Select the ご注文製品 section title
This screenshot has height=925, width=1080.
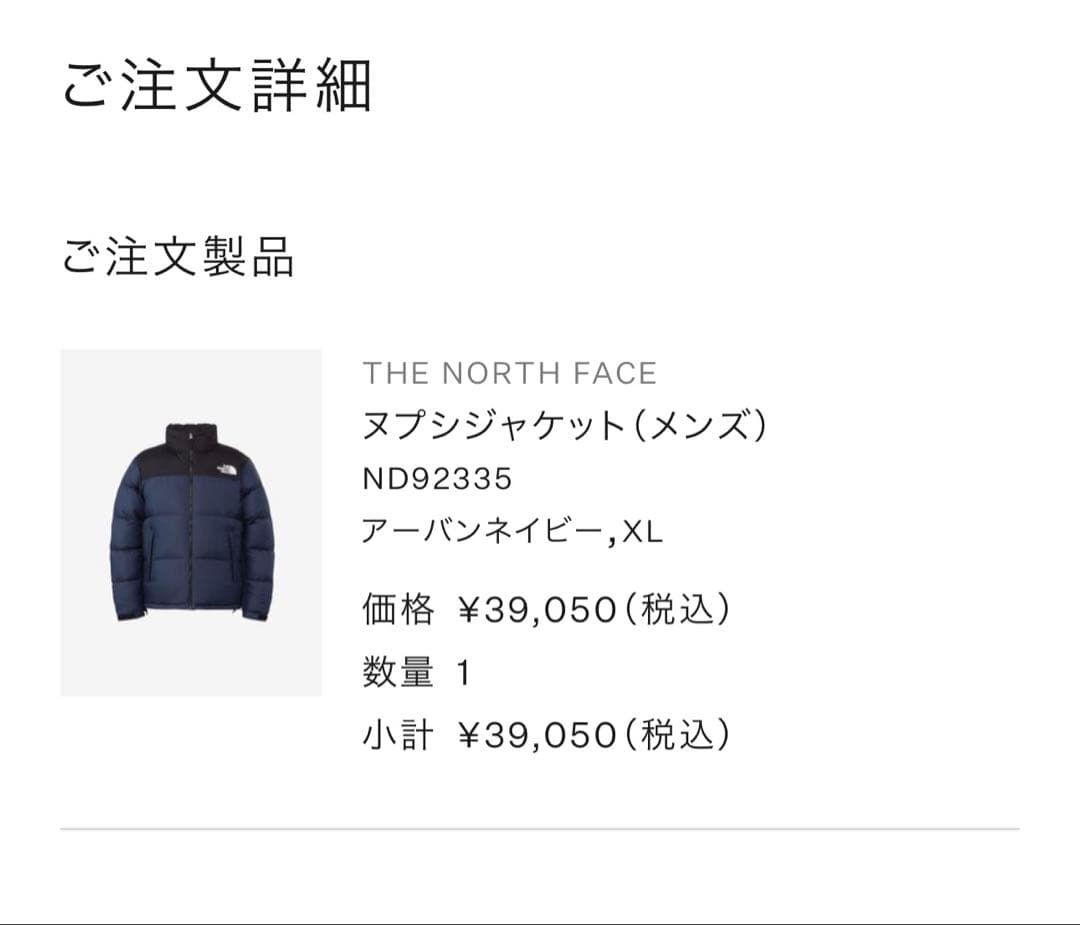click(178, 257)
